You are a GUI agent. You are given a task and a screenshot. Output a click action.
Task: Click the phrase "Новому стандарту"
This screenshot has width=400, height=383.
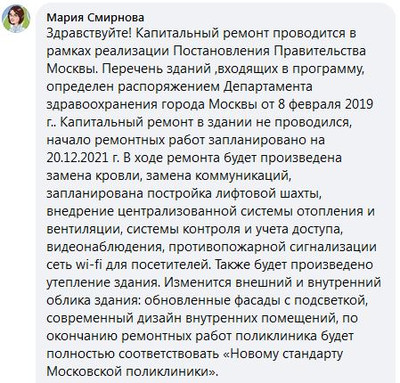click(282, 354)
